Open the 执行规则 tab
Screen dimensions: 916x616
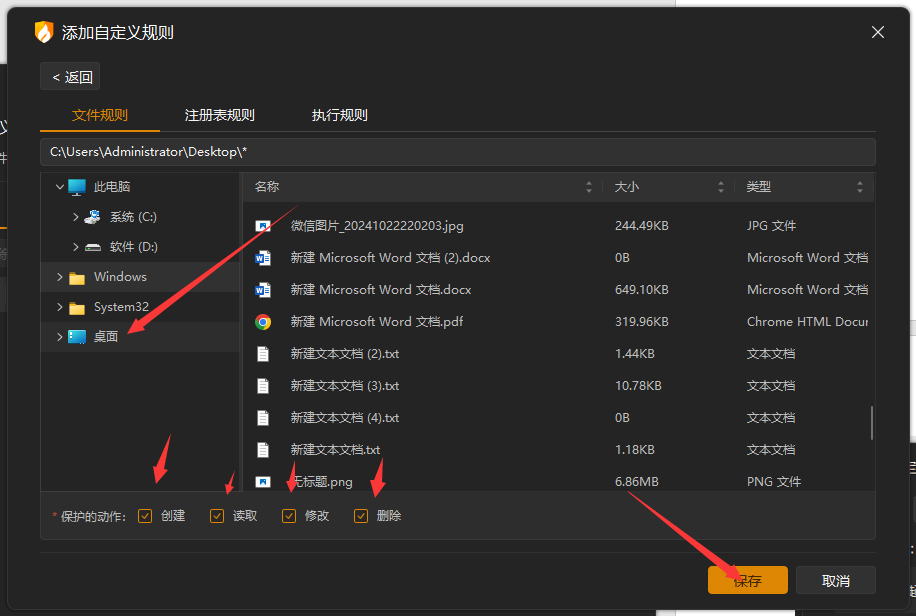pos(340,115)
